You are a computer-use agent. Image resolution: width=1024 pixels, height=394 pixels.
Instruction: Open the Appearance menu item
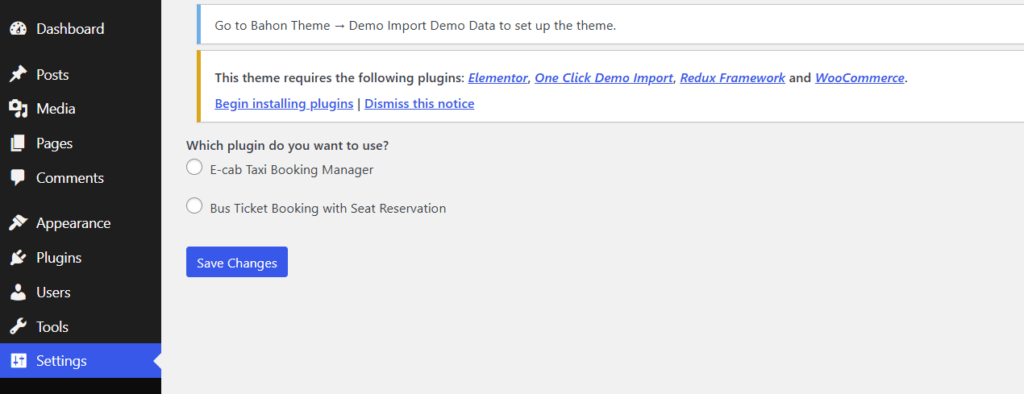pyautogui.click(x=80, y=223)
